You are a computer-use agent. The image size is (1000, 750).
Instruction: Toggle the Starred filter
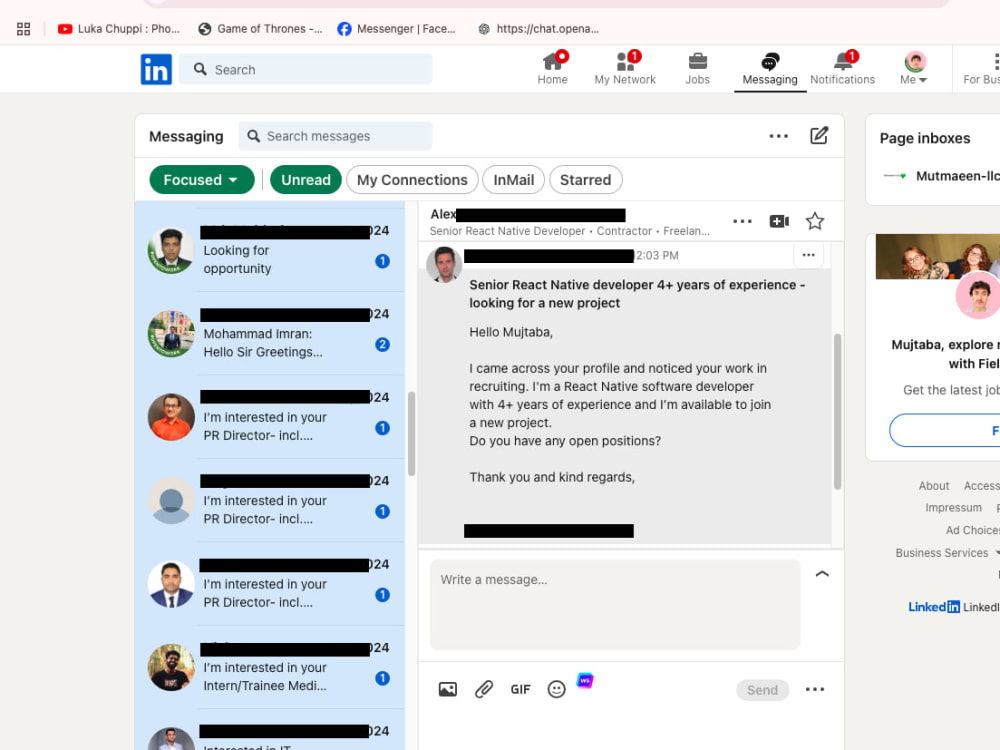click(x=585, y=180)
